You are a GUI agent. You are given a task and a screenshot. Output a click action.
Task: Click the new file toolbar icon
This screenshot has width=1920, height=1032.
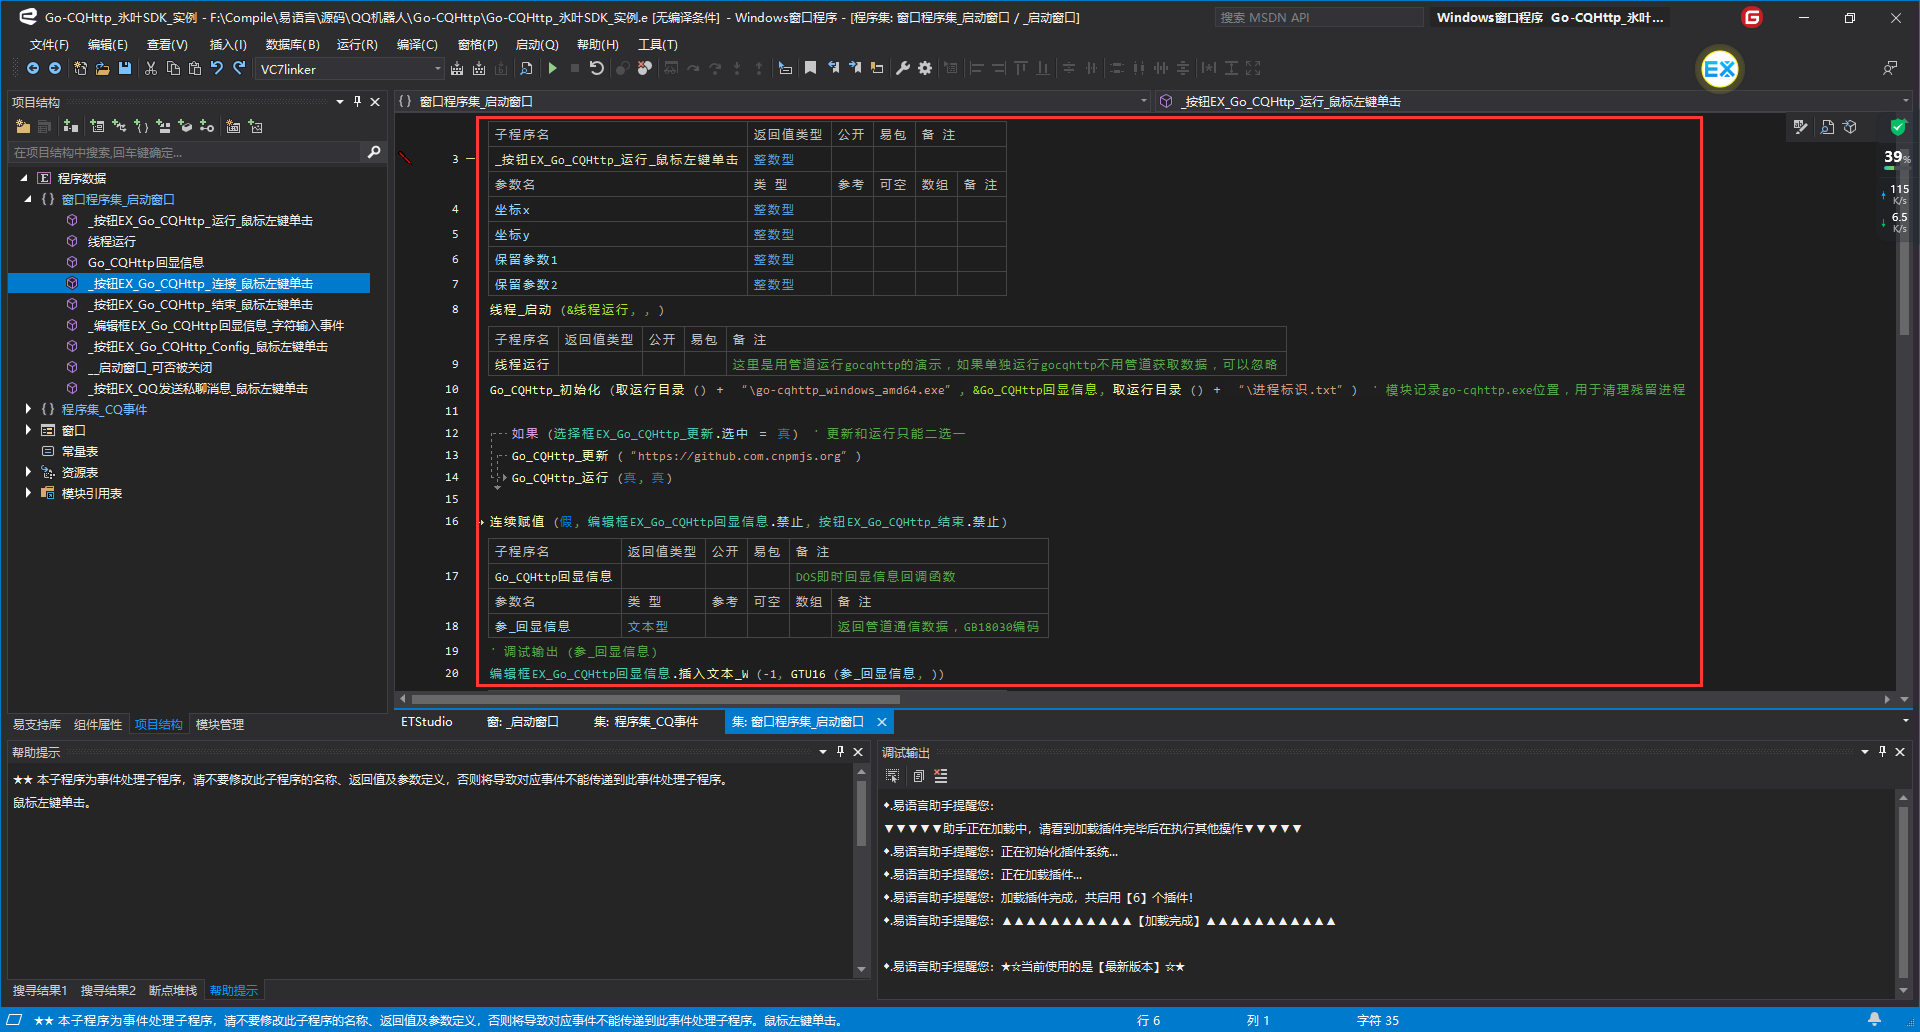[x=80, y=68]
